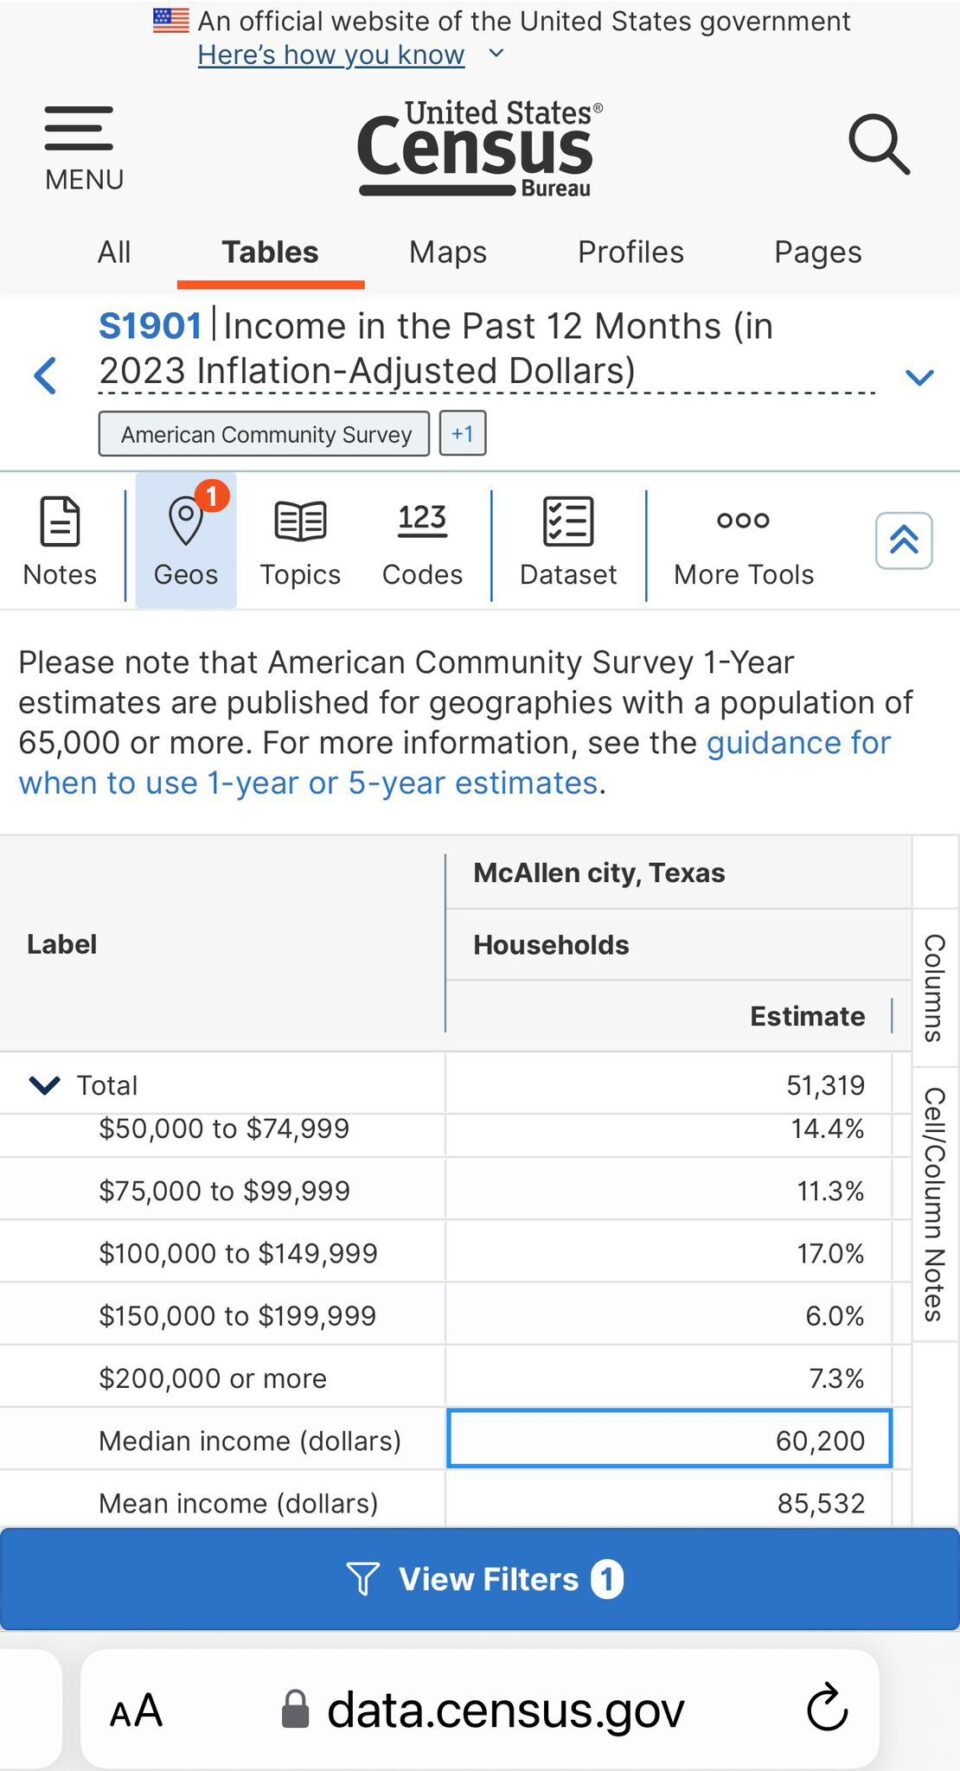Open the AA text size menu
The width and height of the screenshot is (960, 1771).
[136, 1710]
